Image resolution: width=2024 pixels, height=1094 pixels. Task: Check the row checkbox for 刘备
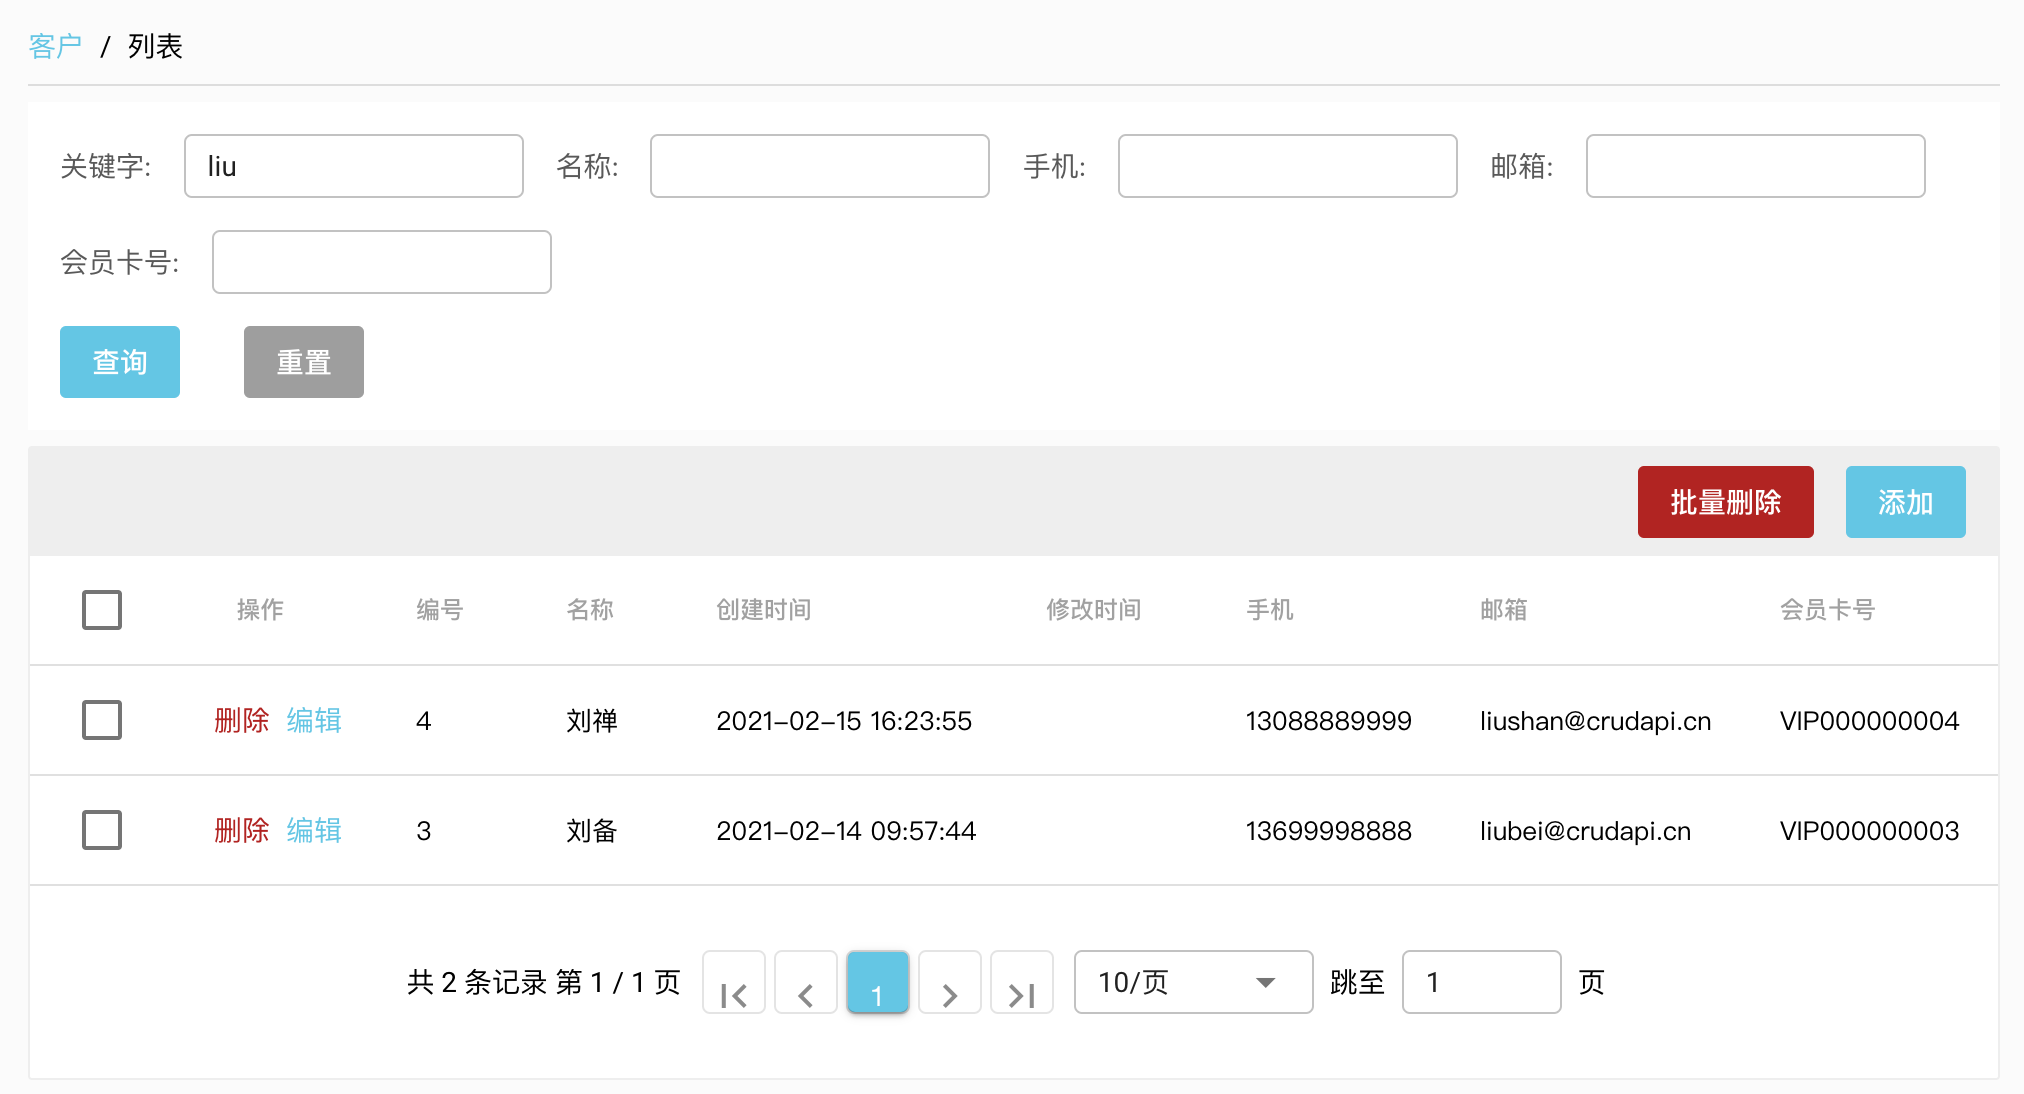(x=101, y=830)
